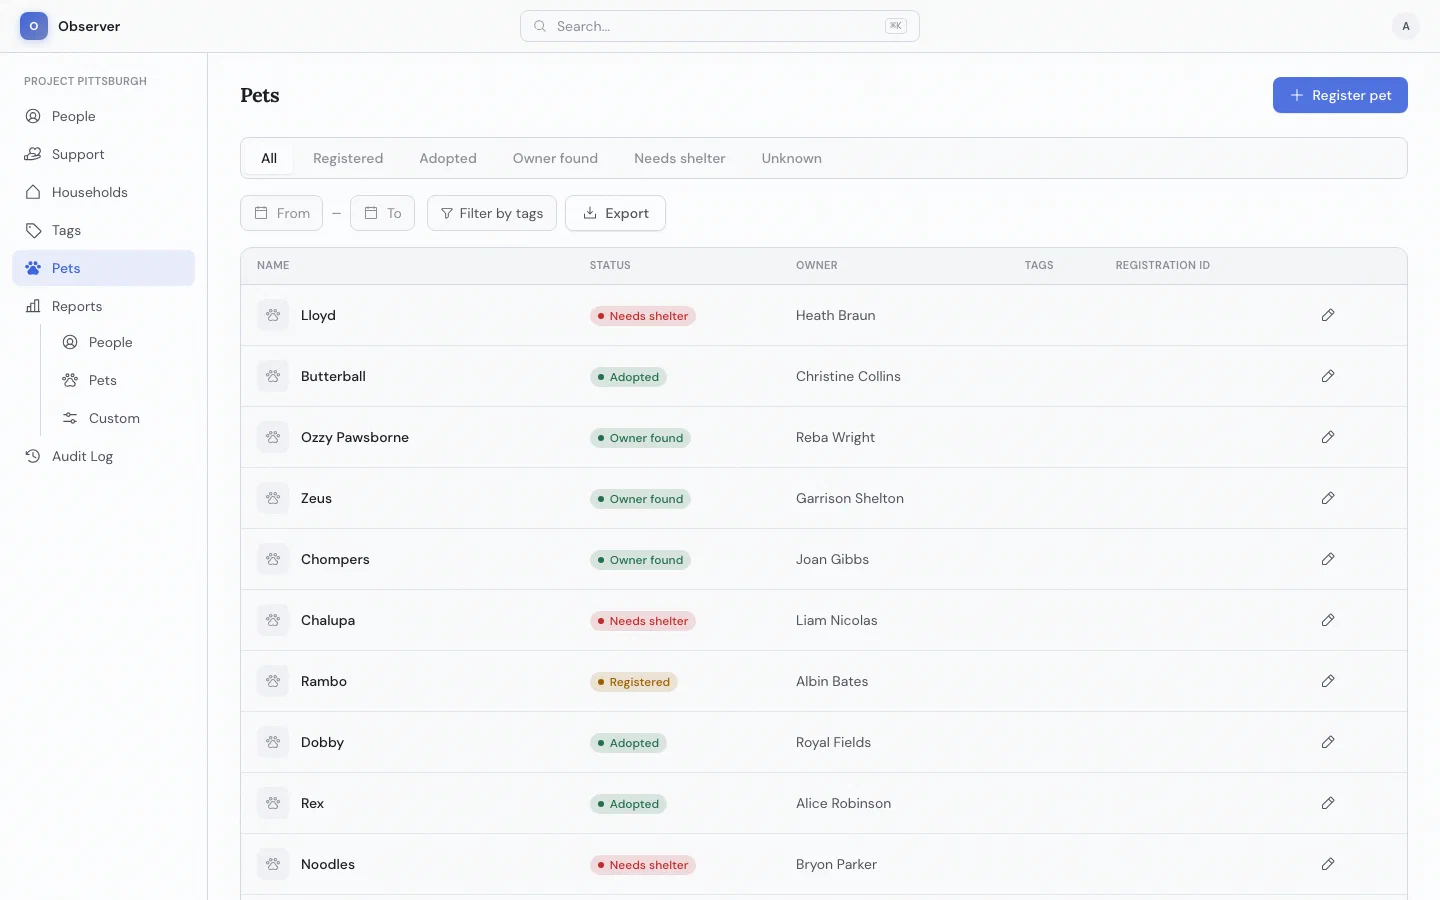The height and width of the screenshot is (900, 1440).
Task: Open Households page
Action: [x=103, y=192]
